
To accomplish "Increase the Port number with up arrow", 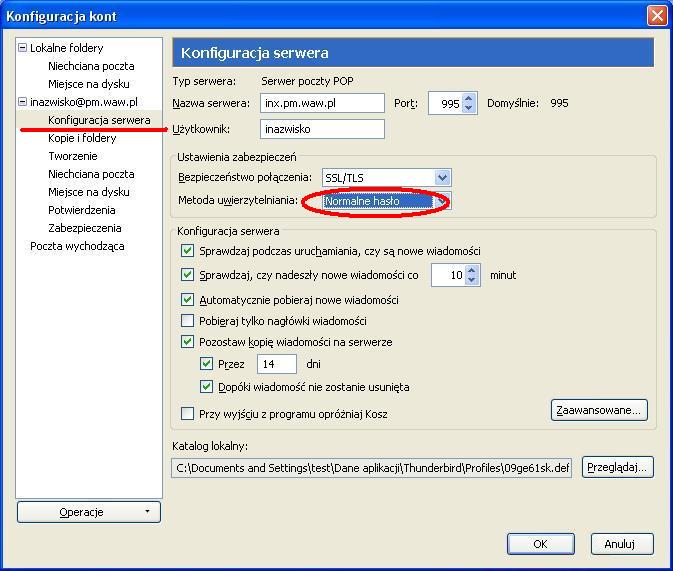I will (x=470, y=98).
